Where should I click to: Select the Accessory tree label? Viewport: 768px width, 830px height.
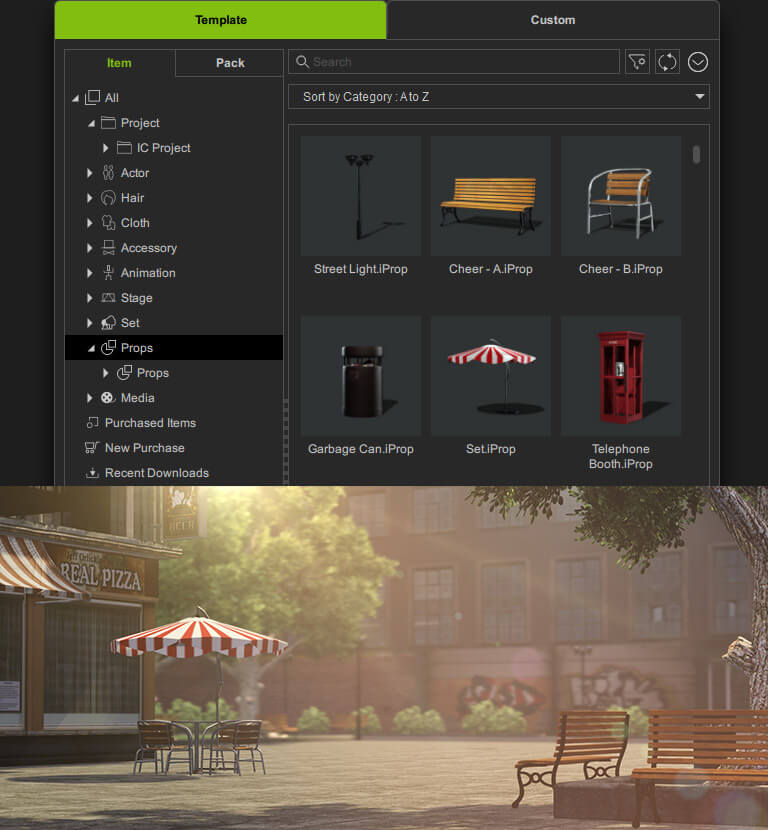(x=149, y=248)
